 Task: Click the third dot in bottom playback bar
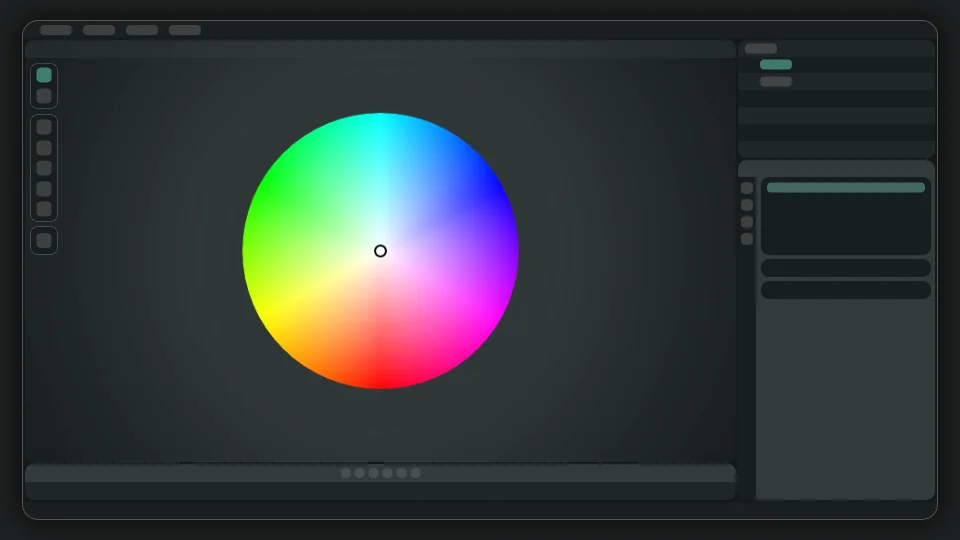(374, 473)
